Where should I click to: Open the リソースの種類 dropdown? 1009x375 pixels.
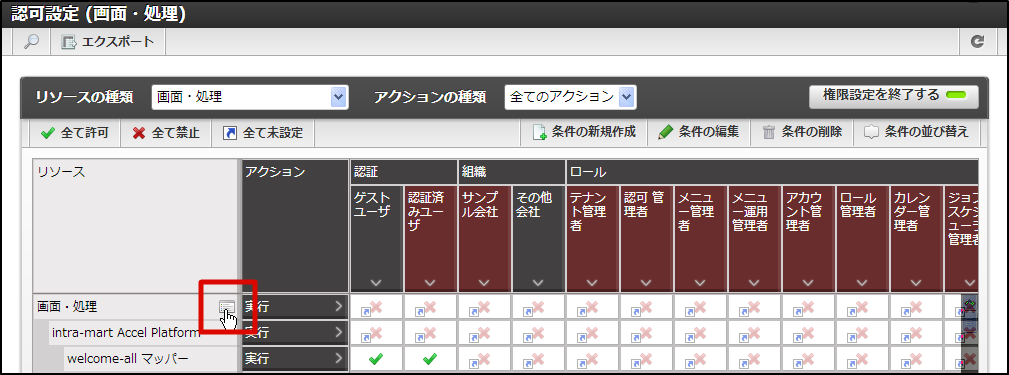(x=250, y=97)
